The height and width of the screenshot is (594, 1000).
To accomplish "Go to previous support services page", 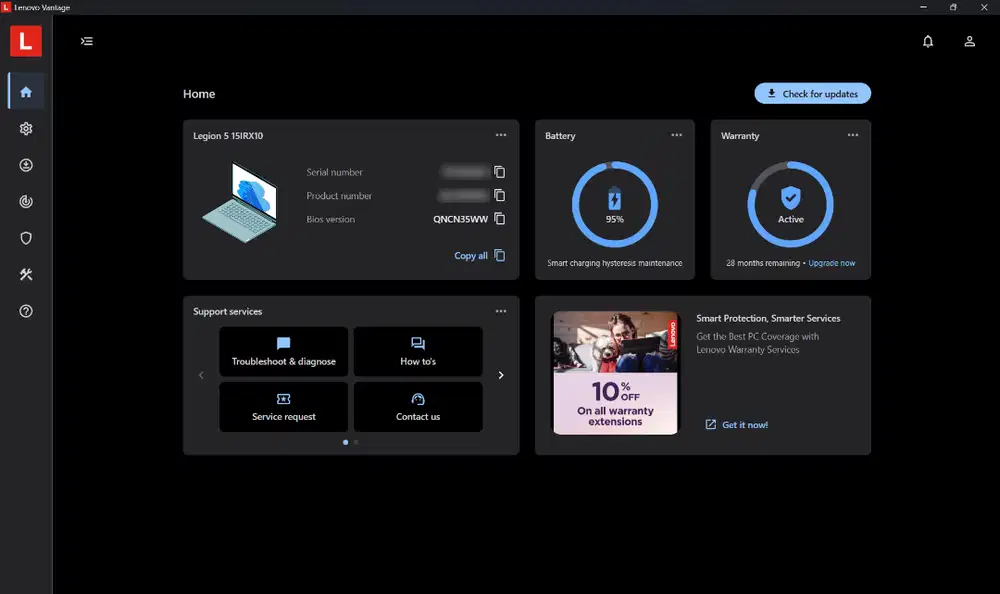I will (202, 375).
